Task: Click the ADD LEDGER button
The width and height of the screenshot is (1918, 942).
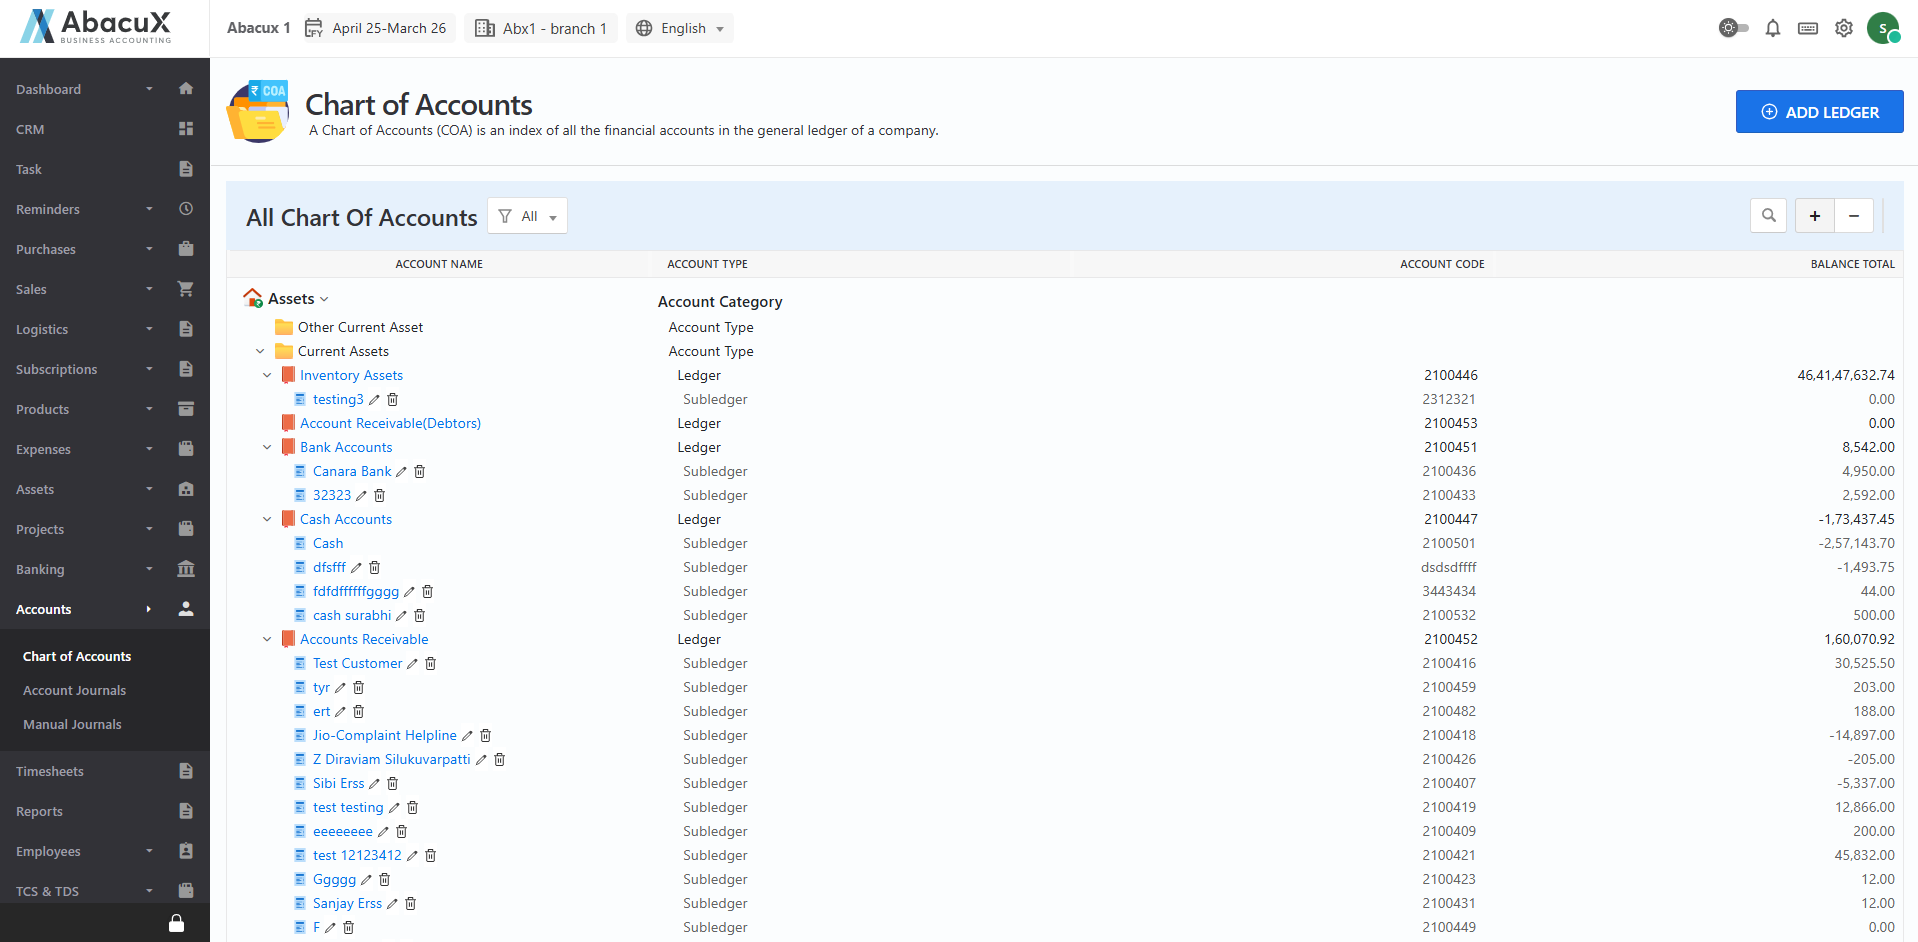Action: (x=1818, y=112)
